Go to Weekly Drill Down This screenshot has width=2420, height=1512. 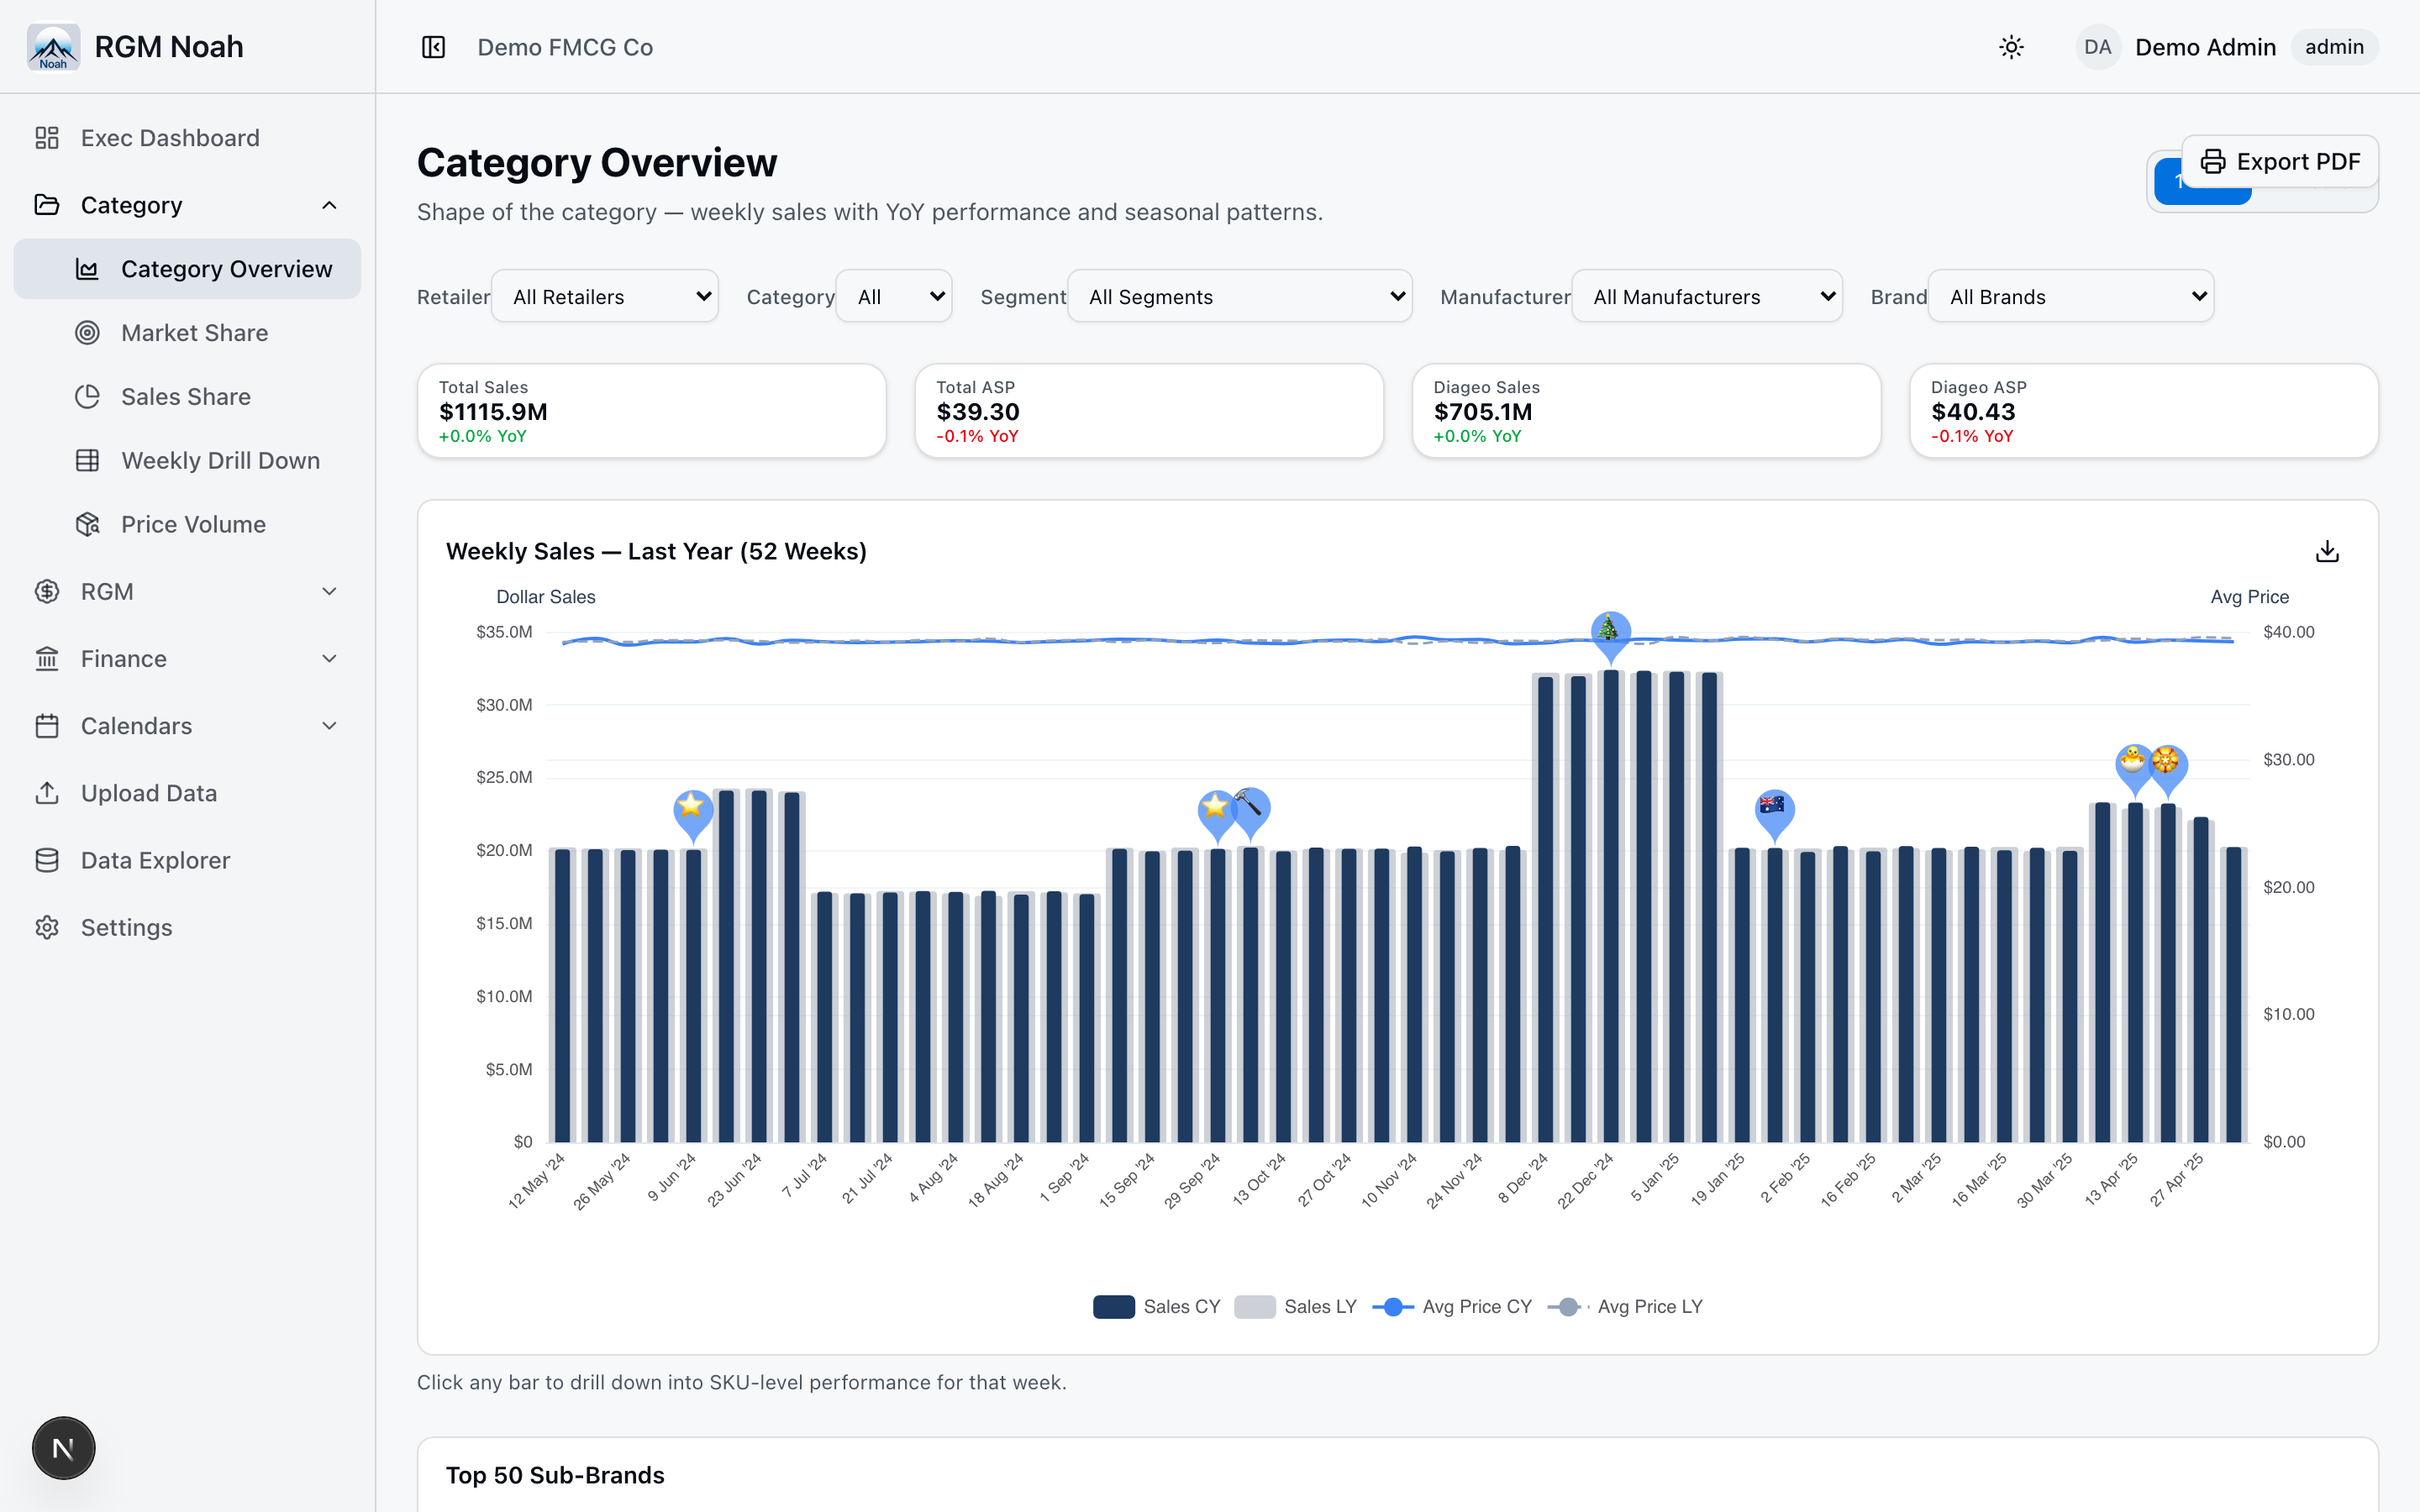point(220,461)
